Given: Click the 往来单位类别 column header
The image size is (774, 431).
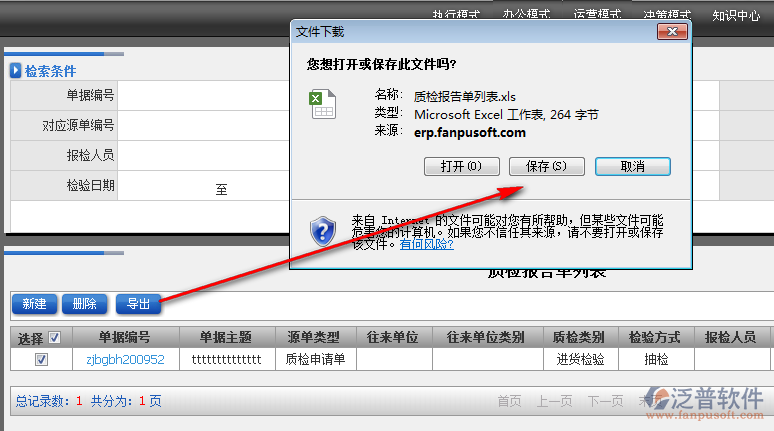Looking at the screenshot, I should pyautogui.click(x=487, y=337).
